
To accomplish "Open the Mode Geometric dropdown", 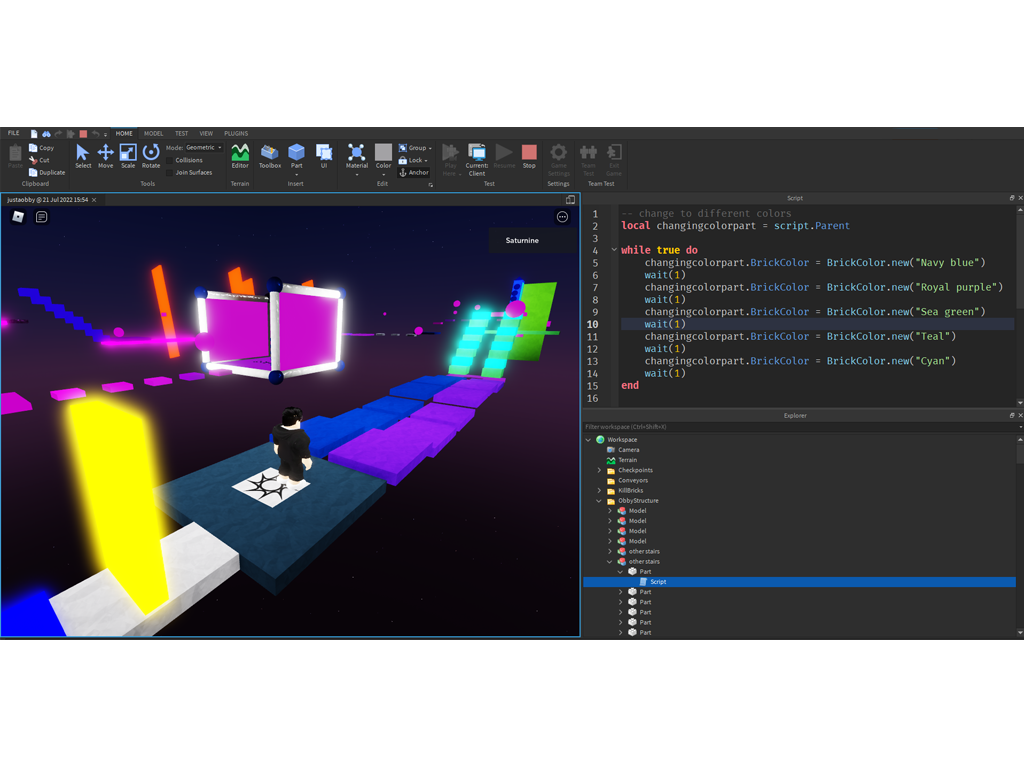I will click(x=204, y=147).
